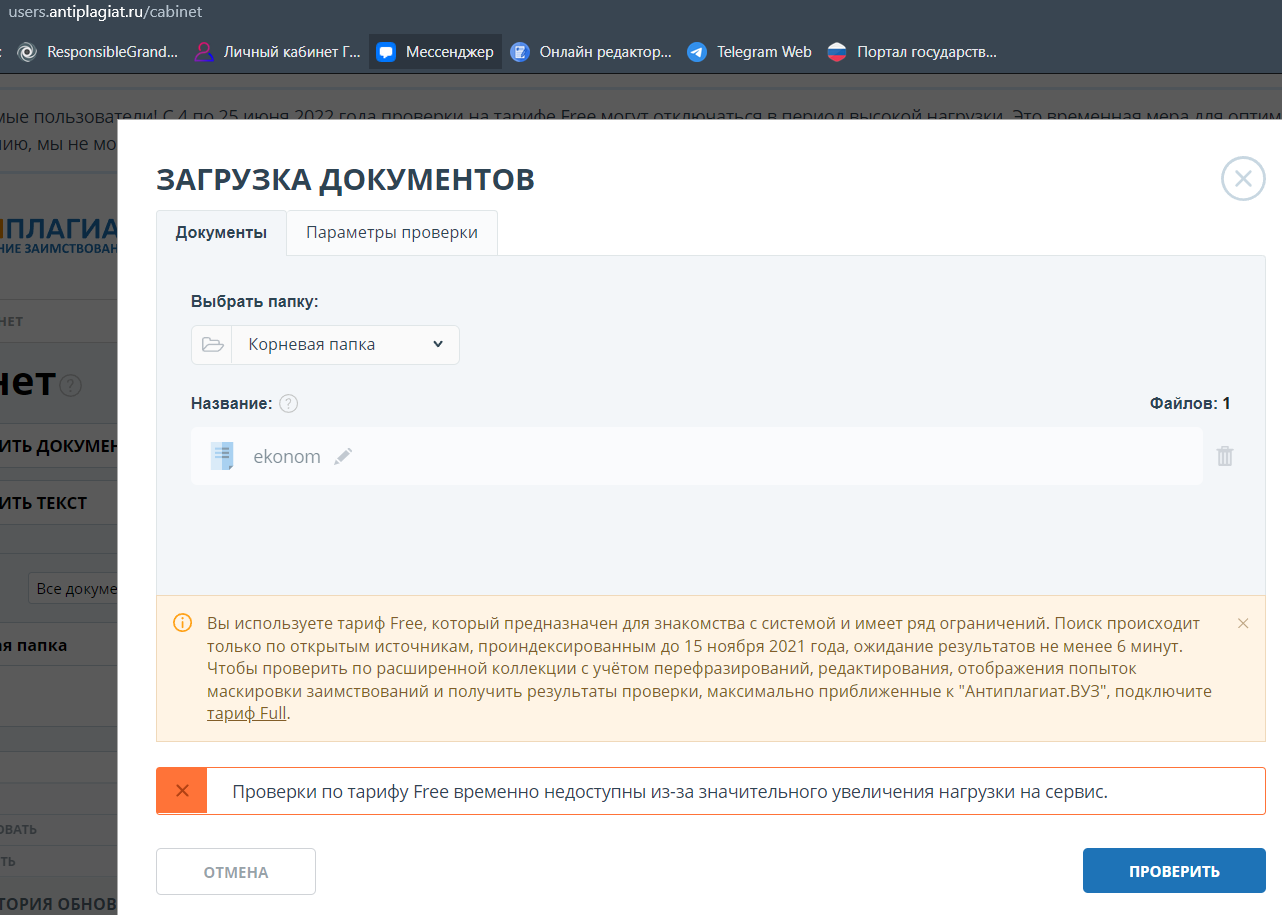Dismiss the Free tariff info notice
1282x915 pixels.
tap(1243, 623)
